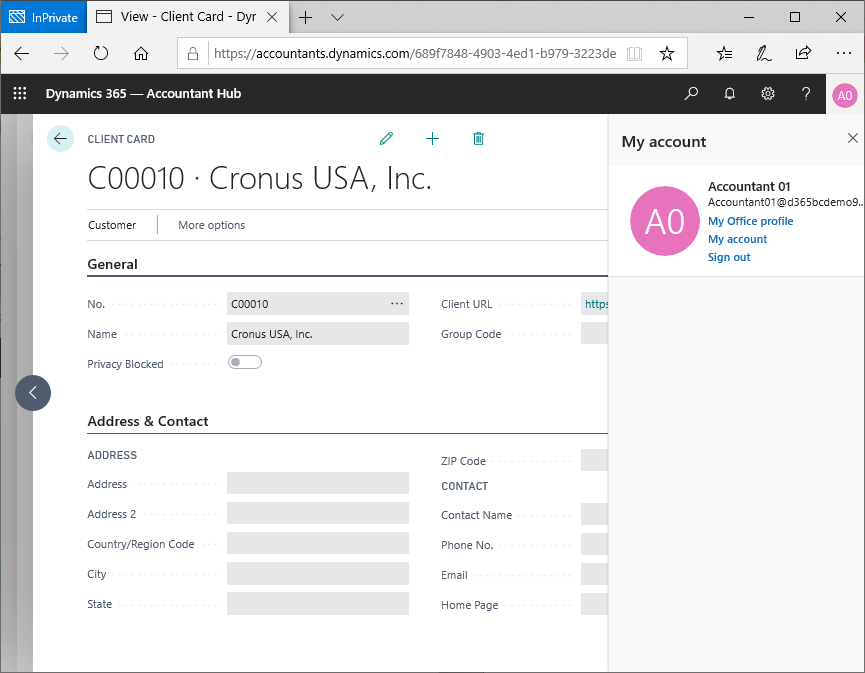Click the Phone No. field
Screen dimensions: 865x673
(x=594, y=544)
